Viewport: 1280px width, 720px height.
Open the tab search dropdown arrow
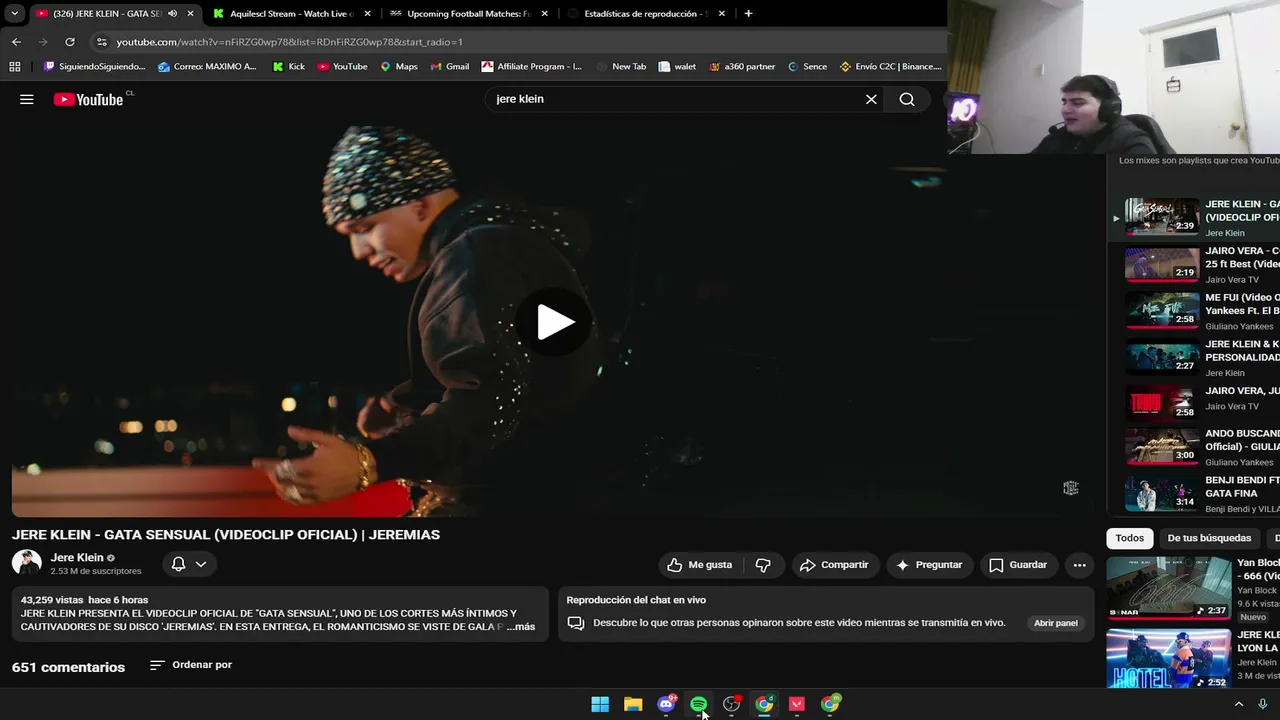(14, 14)
